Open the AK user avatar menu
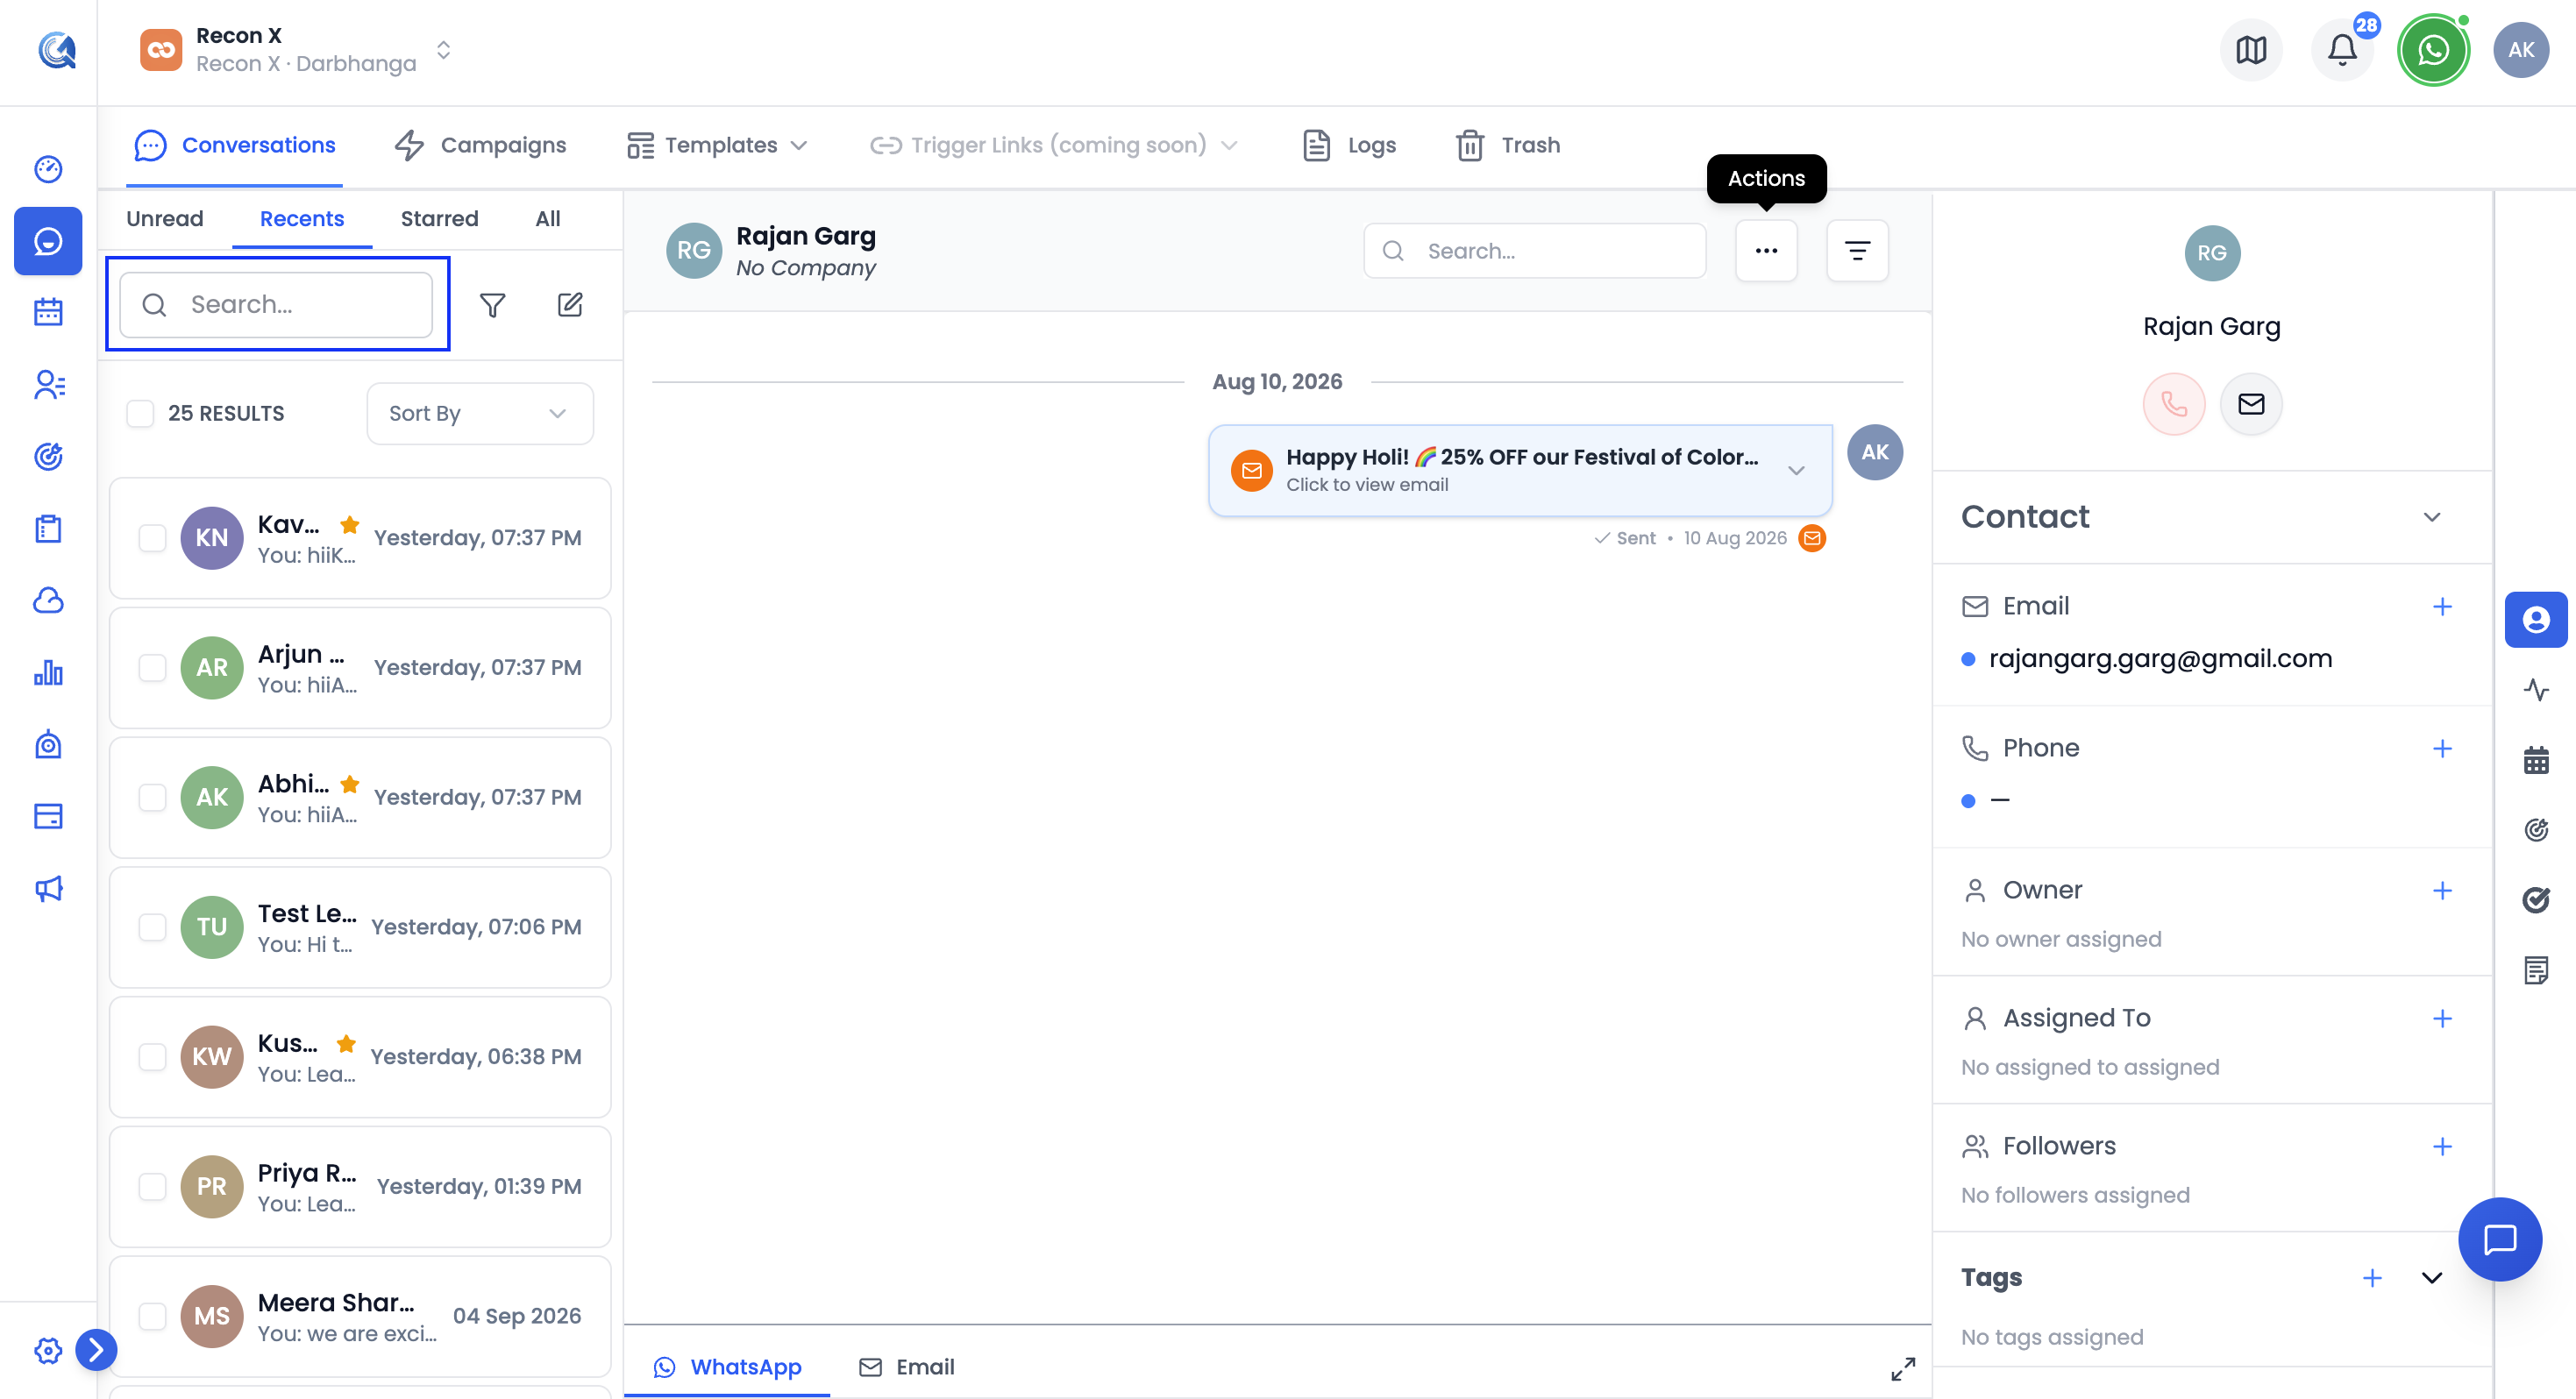 (x=2521, y=49)
